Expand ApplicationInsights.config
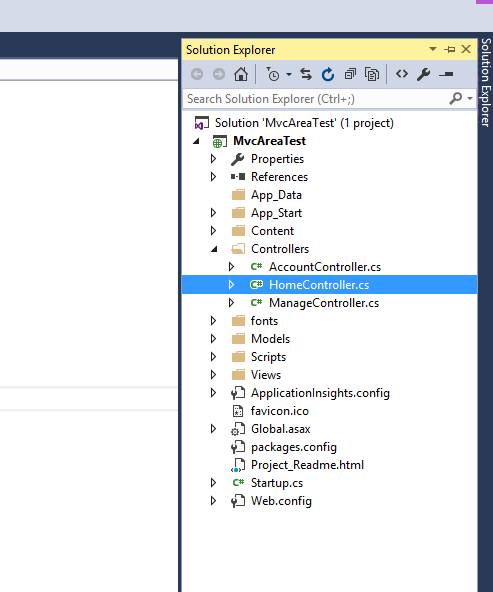 point(213,393)
